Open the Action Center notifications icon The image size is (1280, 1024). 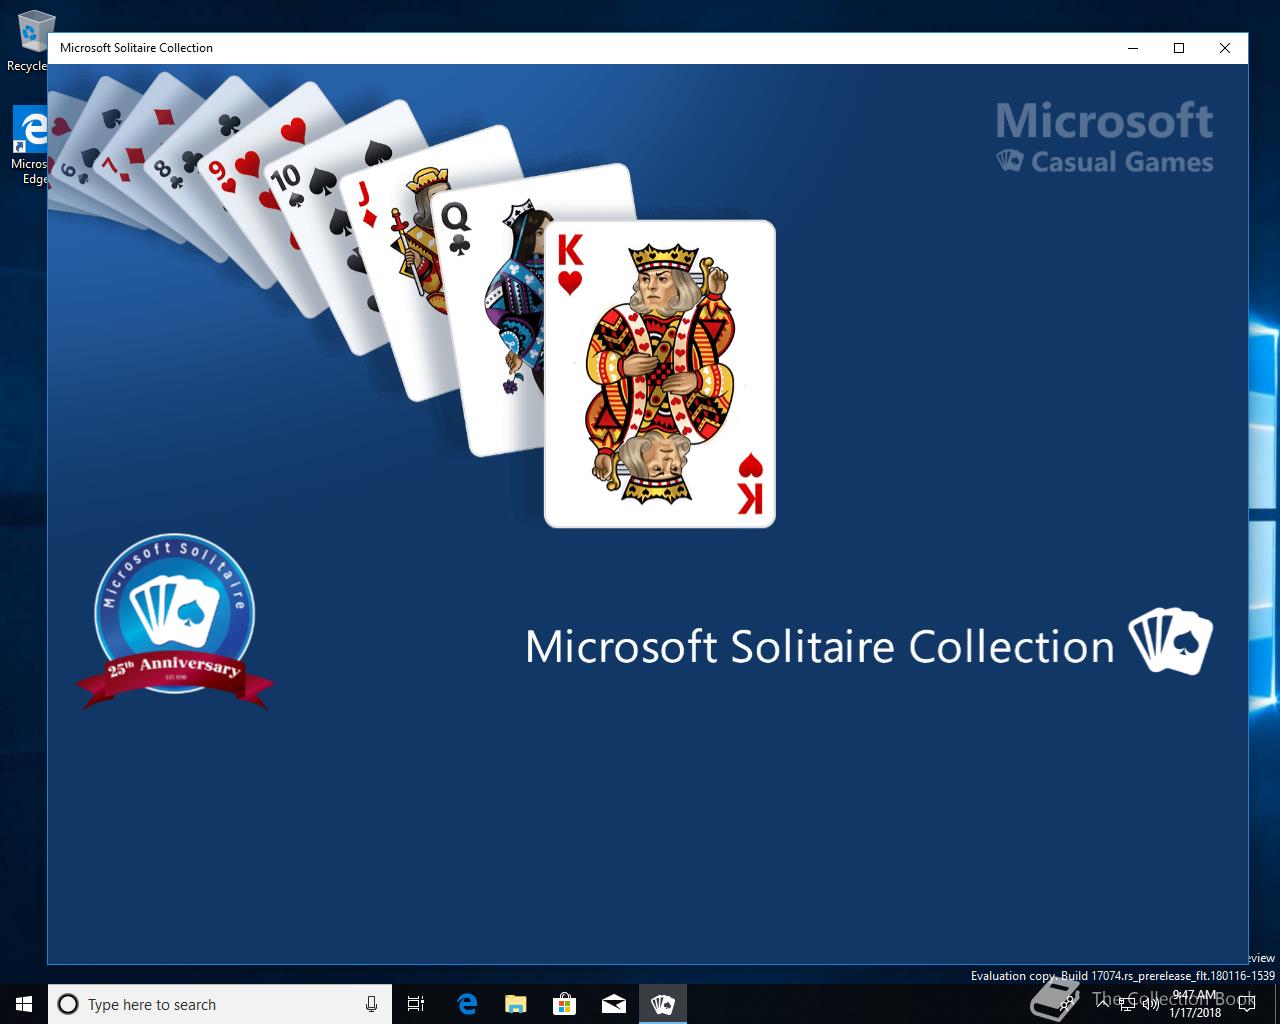point(1246,1004)
